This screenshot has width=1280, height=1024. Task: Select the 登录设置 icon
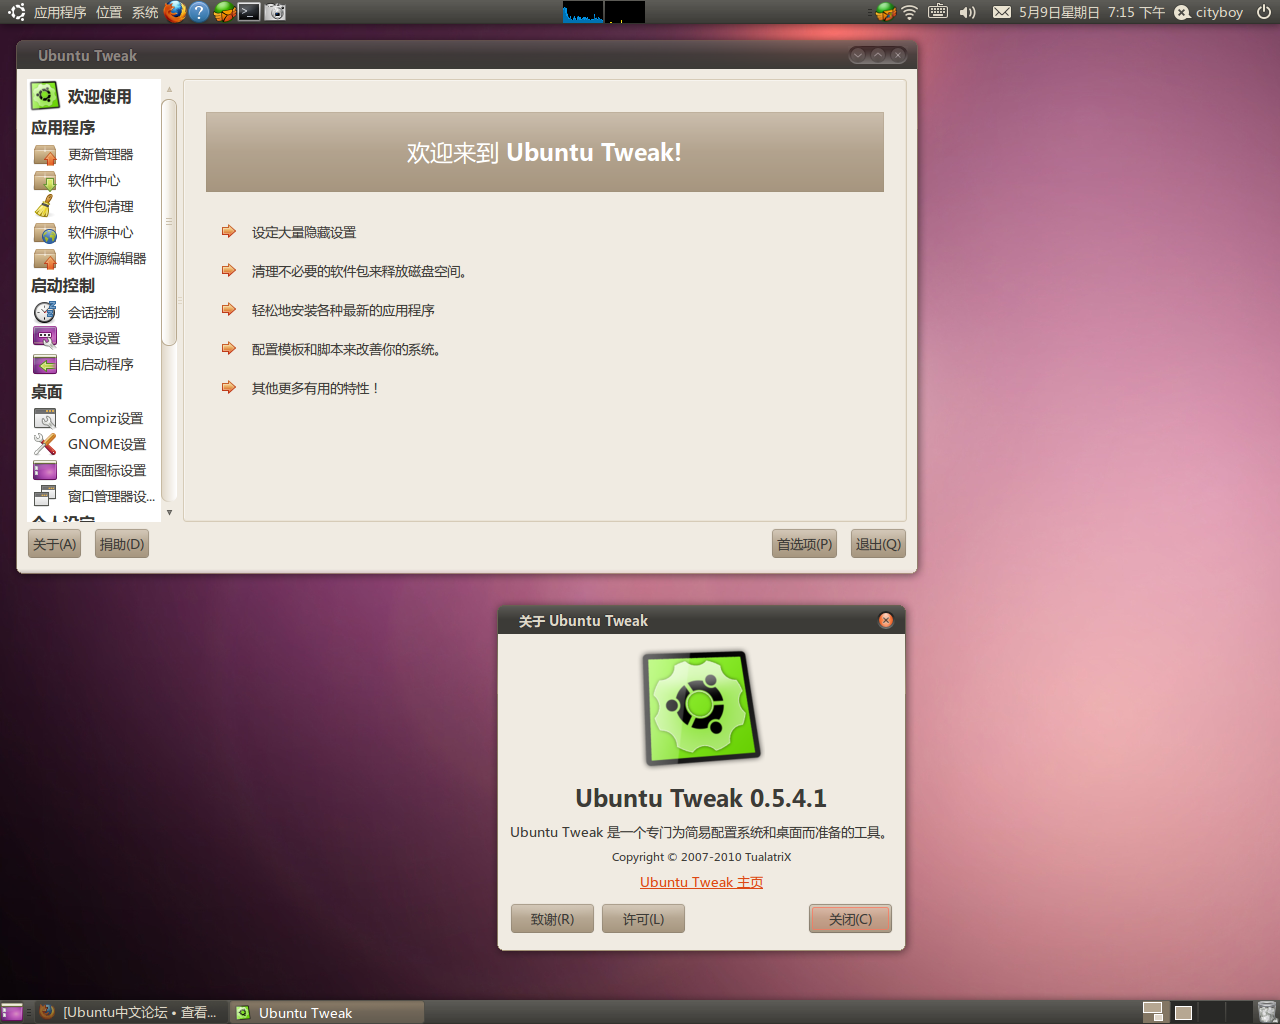click(x=45, y=338)
